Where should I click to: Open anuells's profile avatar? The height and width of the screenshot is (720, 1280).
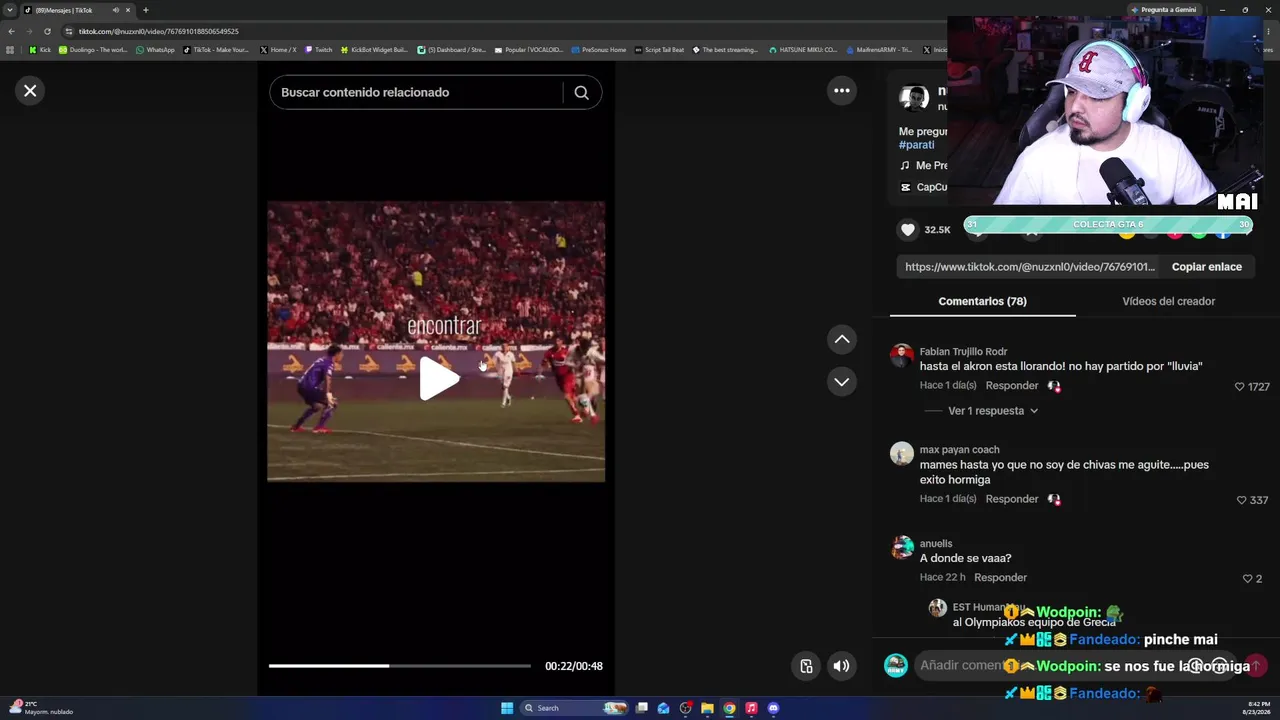tap(902, 548)
